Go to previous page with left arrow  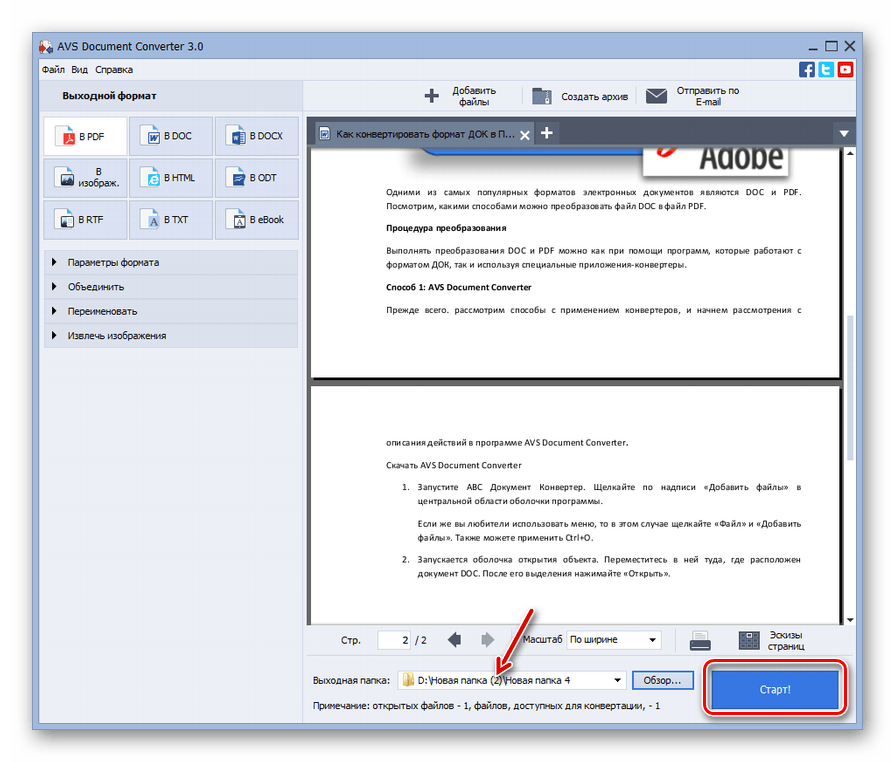(x=454, y=640)
